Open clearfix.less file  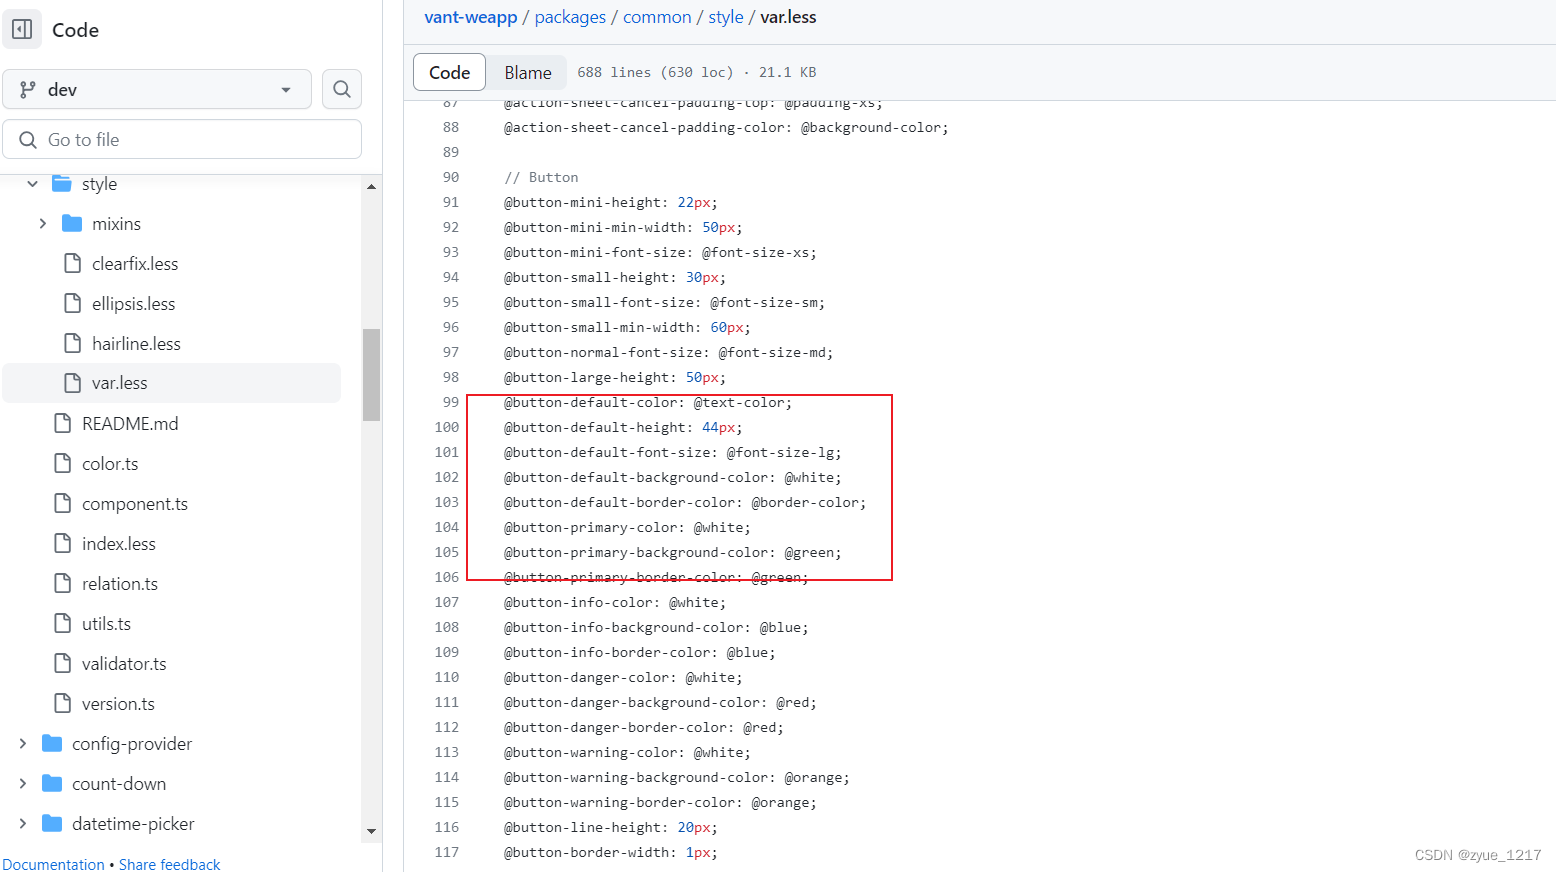click(x=135, y=264)
